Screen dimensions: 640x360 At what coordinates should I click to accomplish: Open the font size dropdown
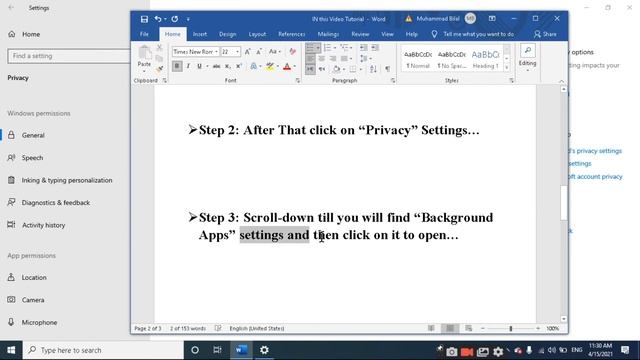[238, 52]
